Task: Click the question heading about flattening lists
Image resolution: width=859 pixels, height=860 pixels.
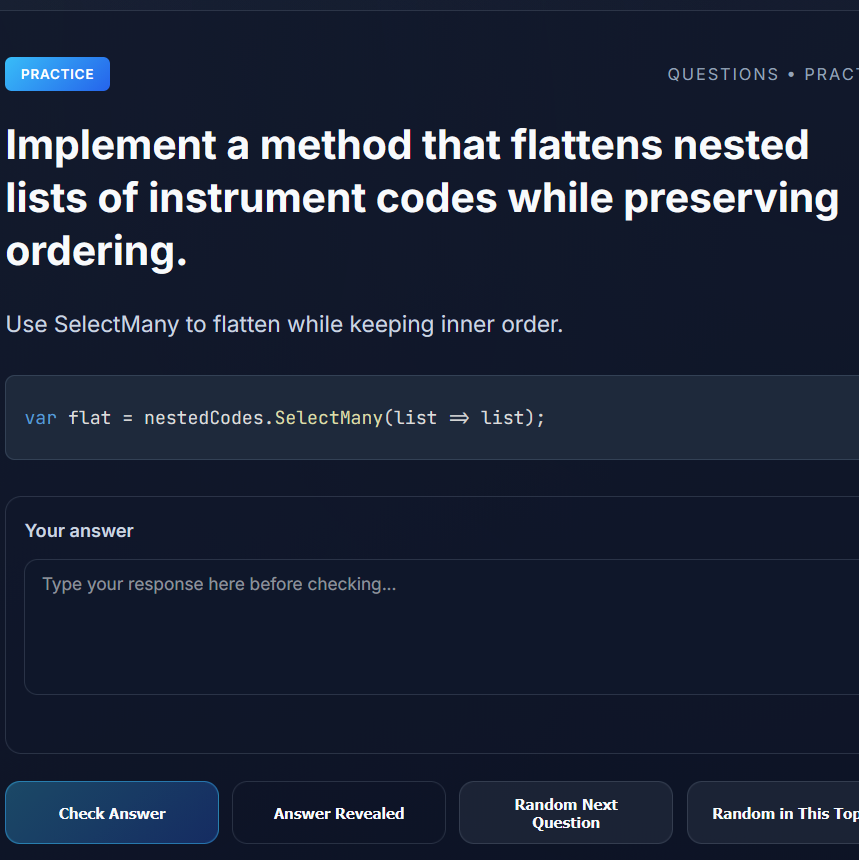Action: [421, 198]
